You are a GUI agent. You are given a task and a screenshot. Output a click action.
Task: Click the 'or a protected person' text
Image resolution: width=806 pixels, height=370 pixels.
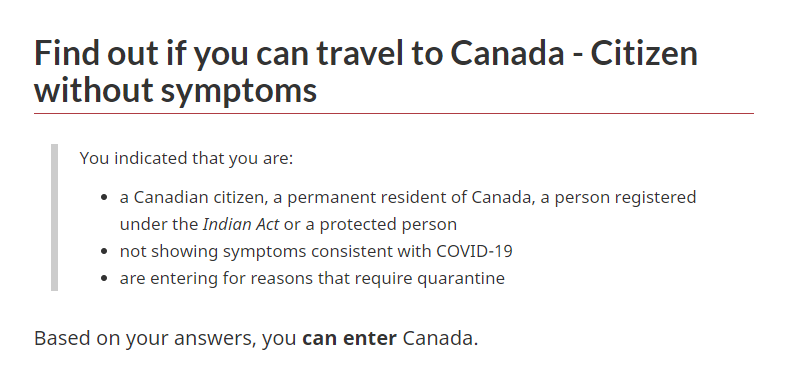click(370, 225)
